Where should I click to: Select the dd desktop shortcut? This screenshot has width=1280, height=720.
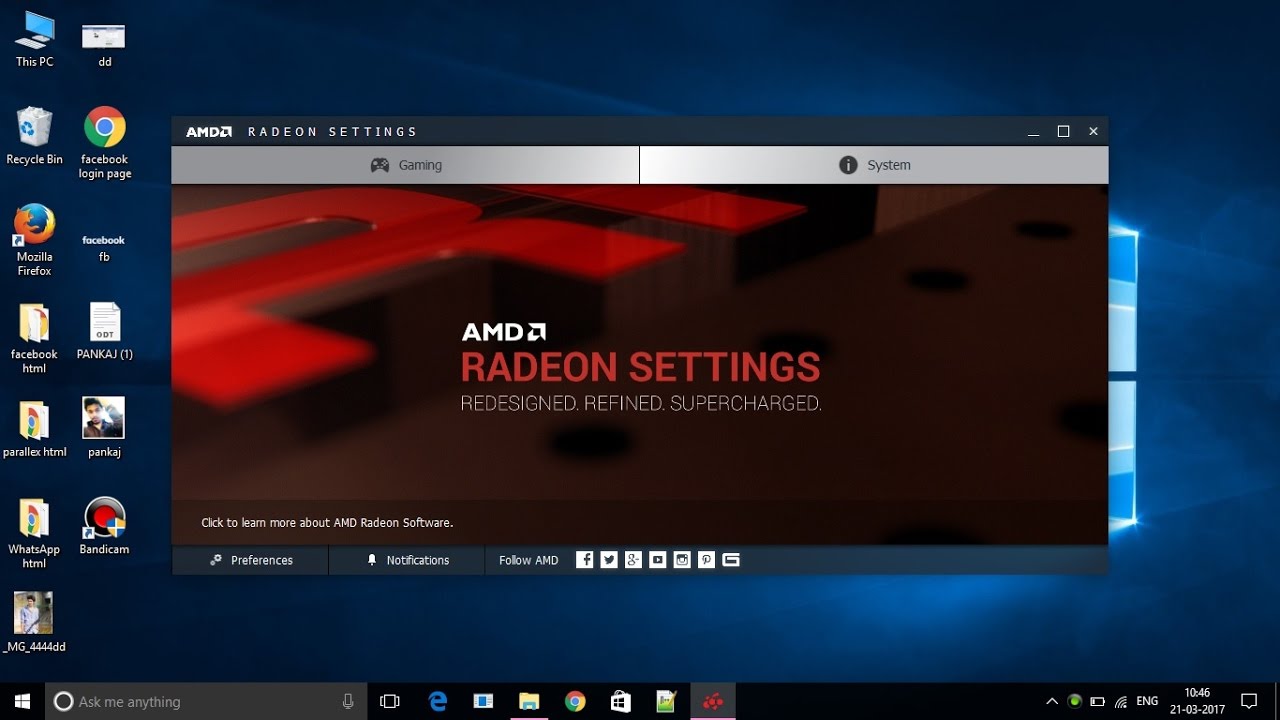104,44
